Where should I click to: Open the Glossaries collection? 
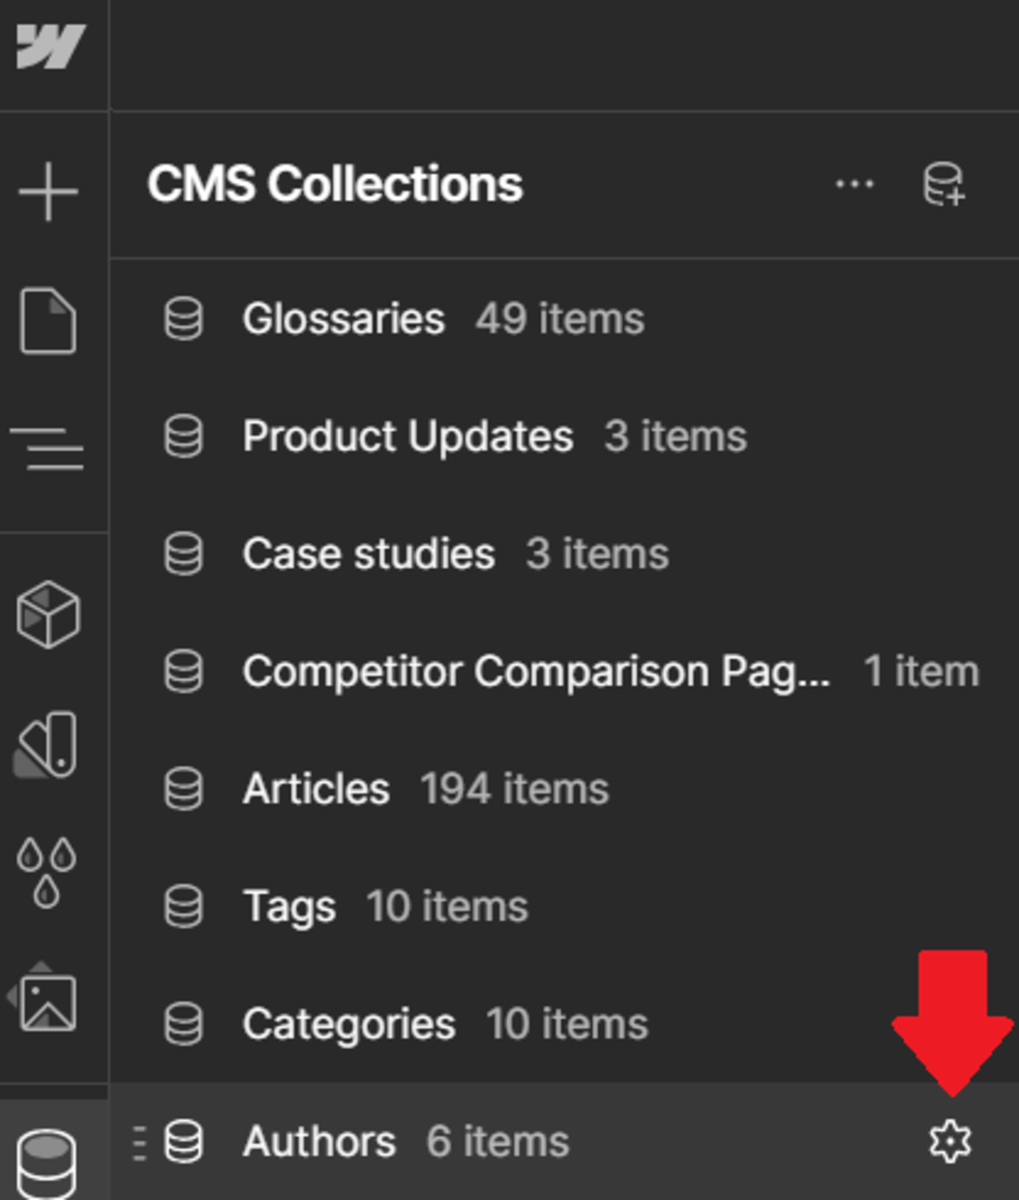[x=343, y=320]
